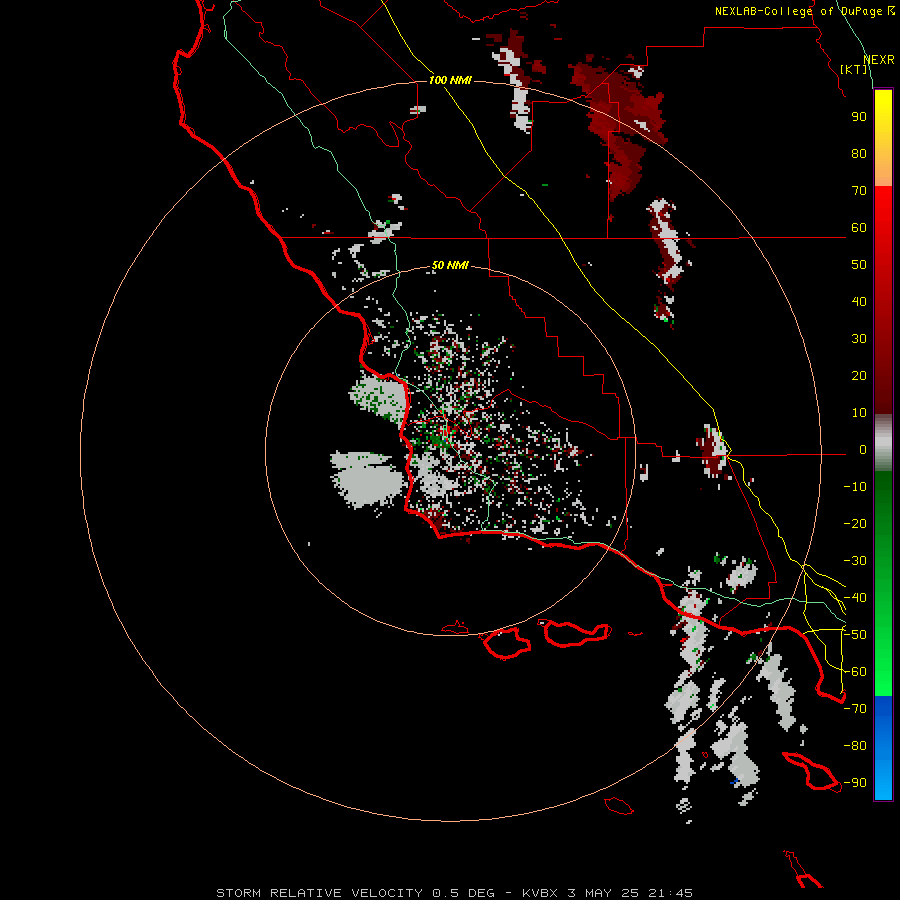The image size is (900, 900).
Task: Select the -80 value on the velocity scale
Action: pyautogui.click(x=855, y=746)
